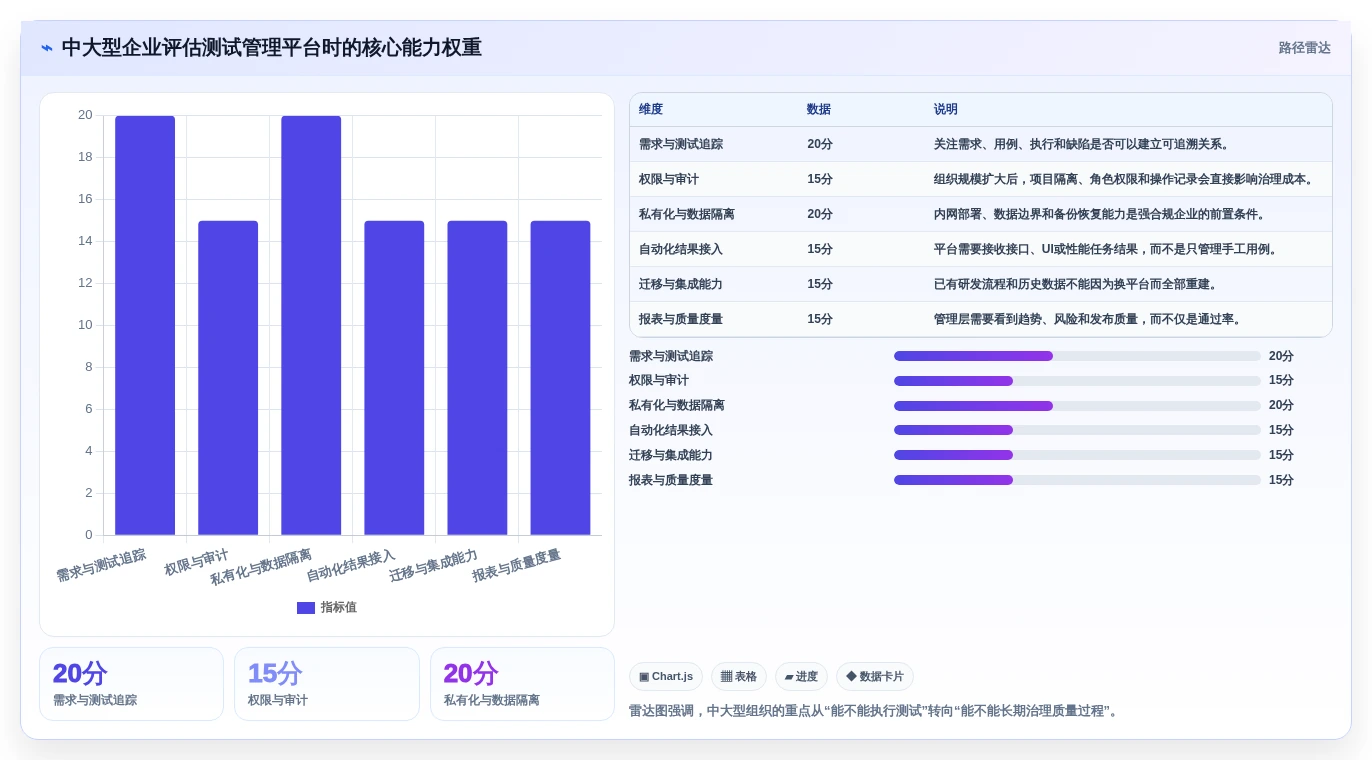Screen dimensions: 1372x760
Task: Click the 自动化结果接入 progress bar
Action: [x=1077, y=430]
